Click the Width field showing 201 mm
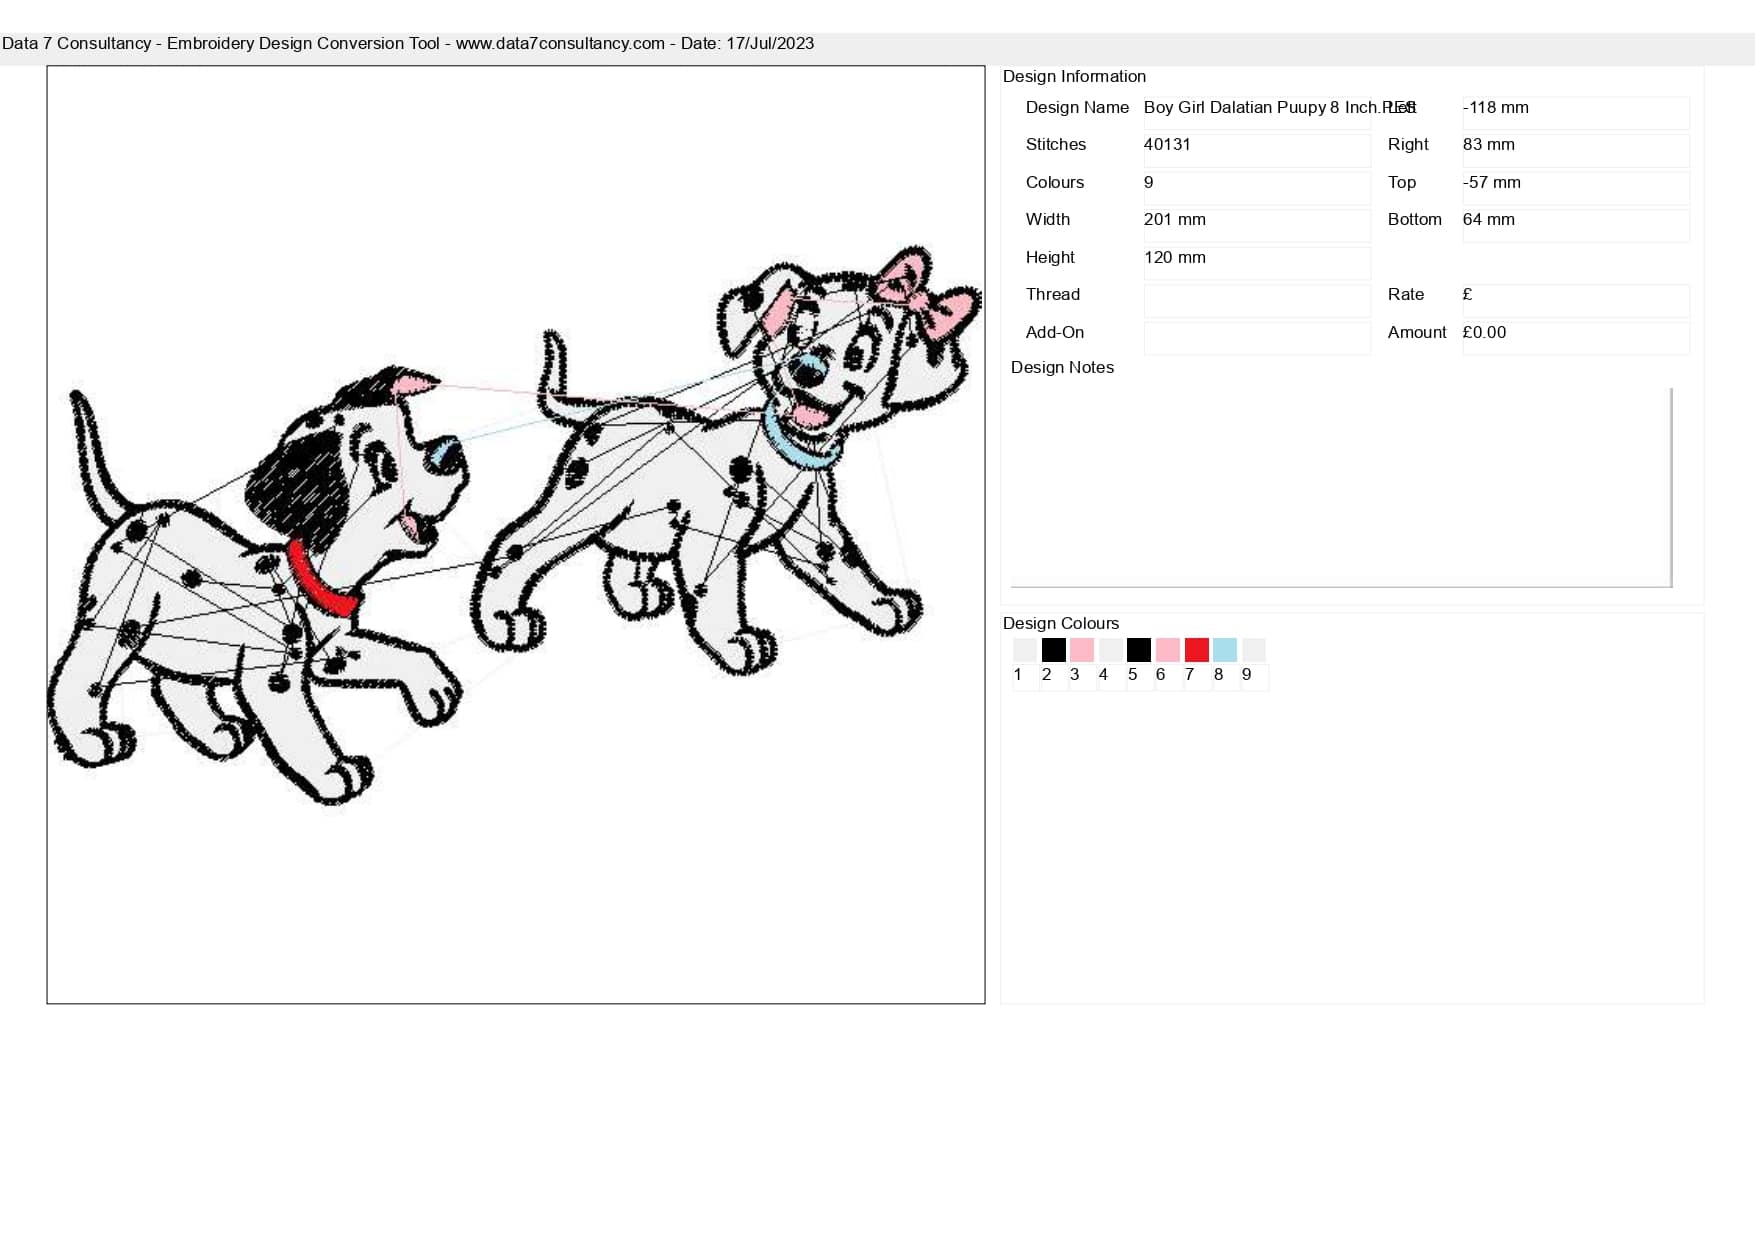This screenshot has width=1755, height=1241. (1257, 225)
